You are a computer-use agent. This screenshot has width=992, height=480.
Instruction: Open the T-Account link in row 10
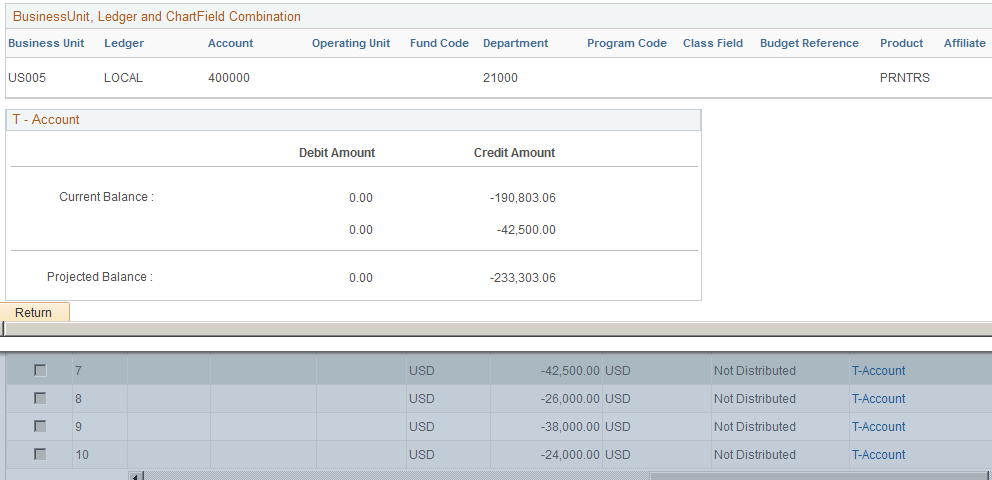[878, 455]
